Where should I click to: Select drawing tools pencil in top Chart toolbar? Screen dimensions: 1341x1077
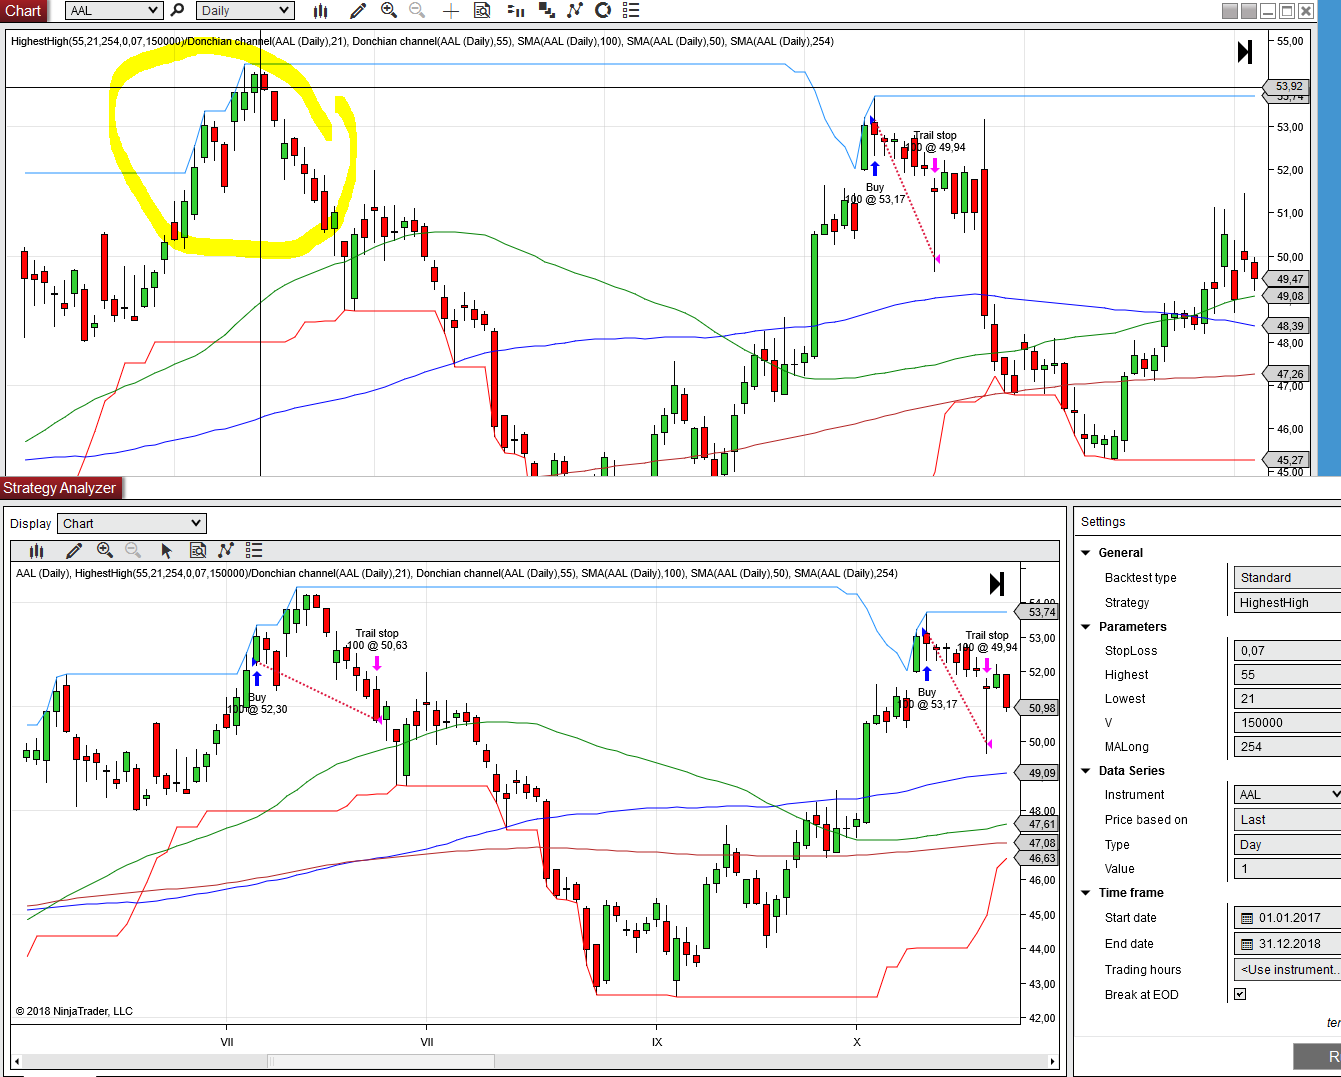pos(358,10)
